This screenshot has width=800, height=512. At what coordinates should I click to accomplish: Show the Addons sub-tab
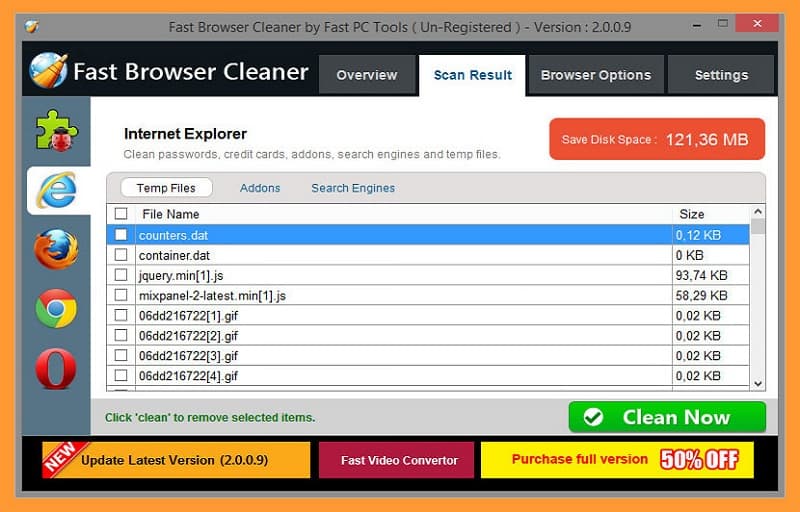[260, 188]
